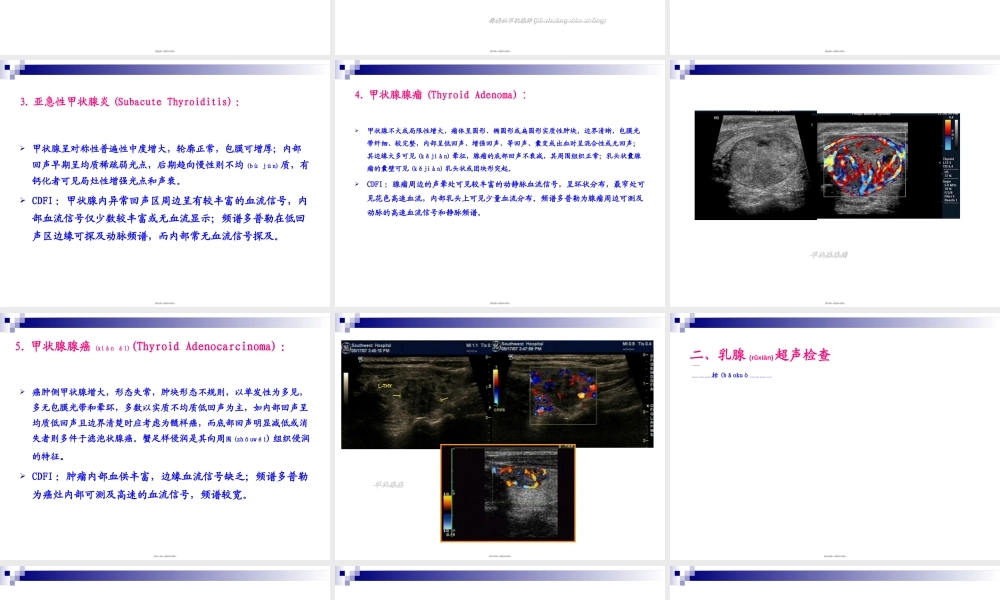Select the Thyroid Adenoma slide heading
This screenshot has height=600, width=1000.
pos(441,96)
